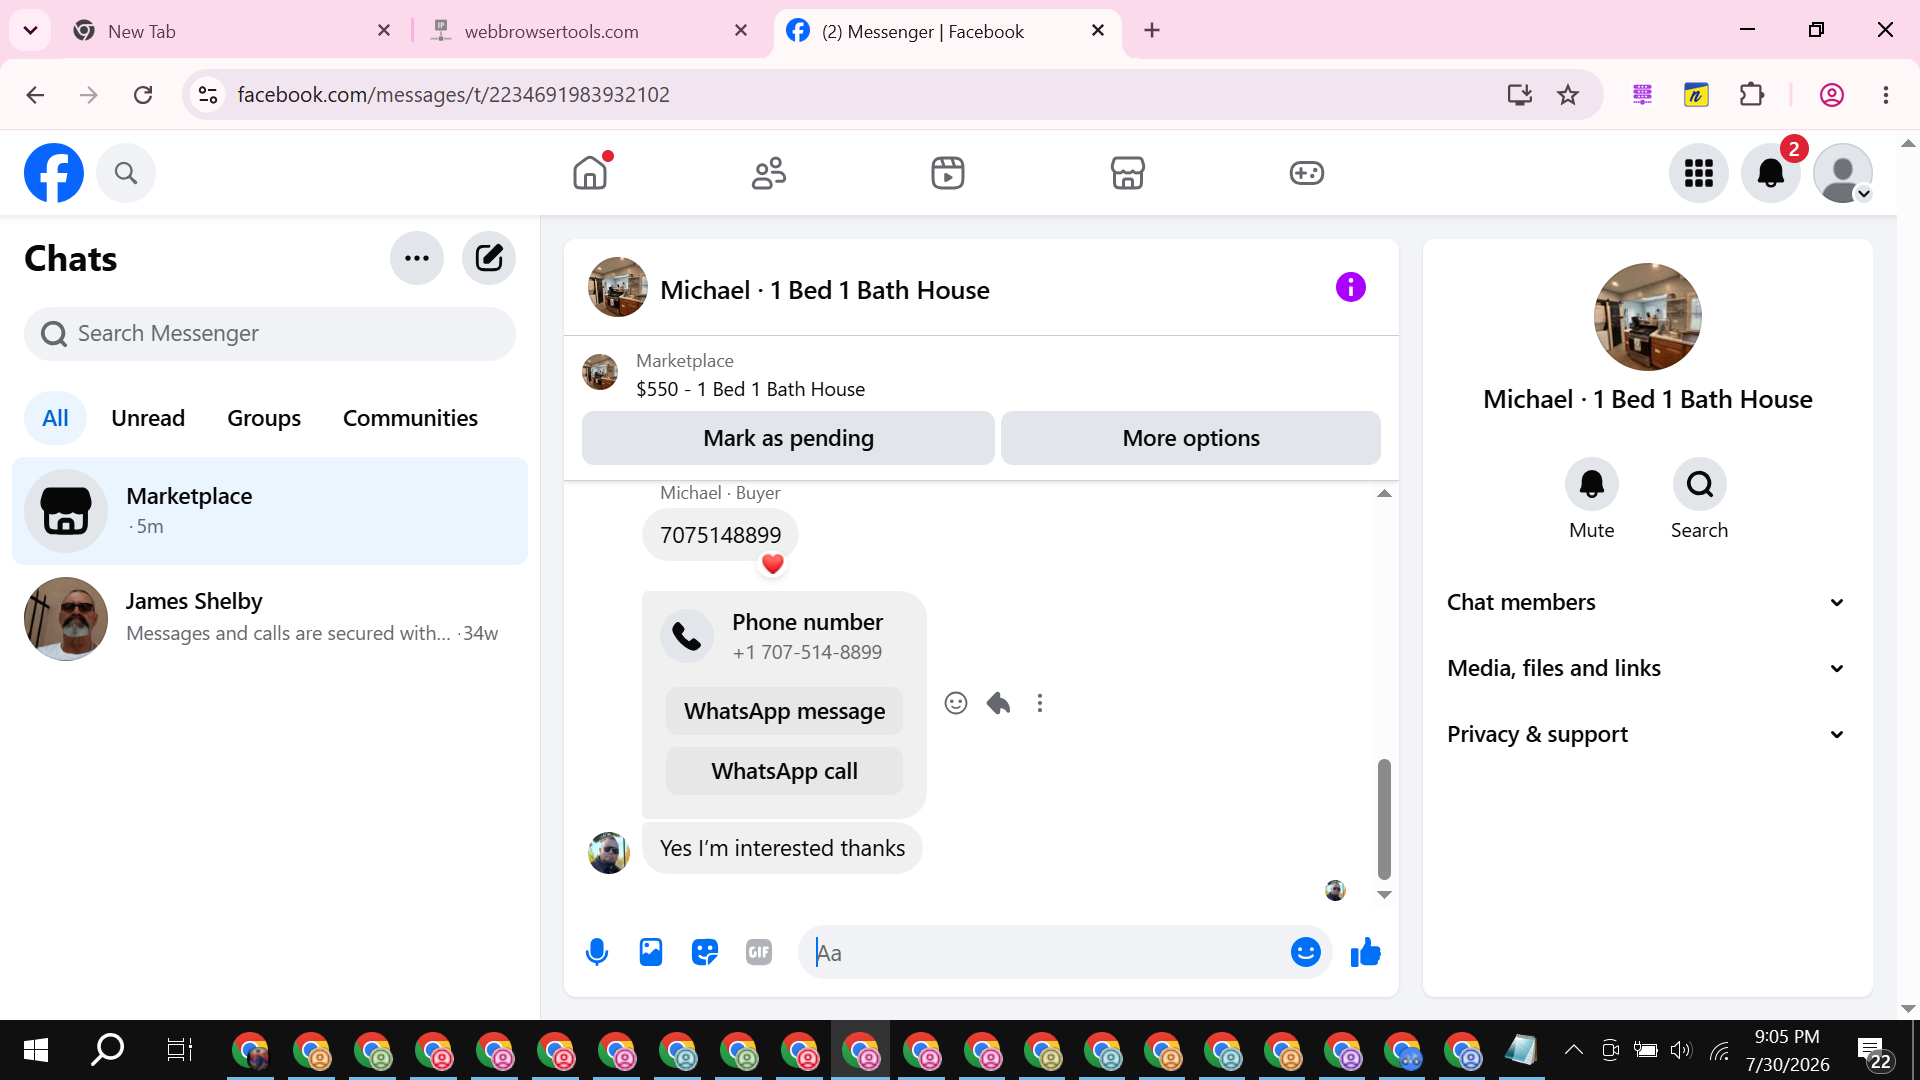This screenshot has height=1080, width=1920.
Task: Expand Media, files and links section
Action: (x=1646, y=668)
